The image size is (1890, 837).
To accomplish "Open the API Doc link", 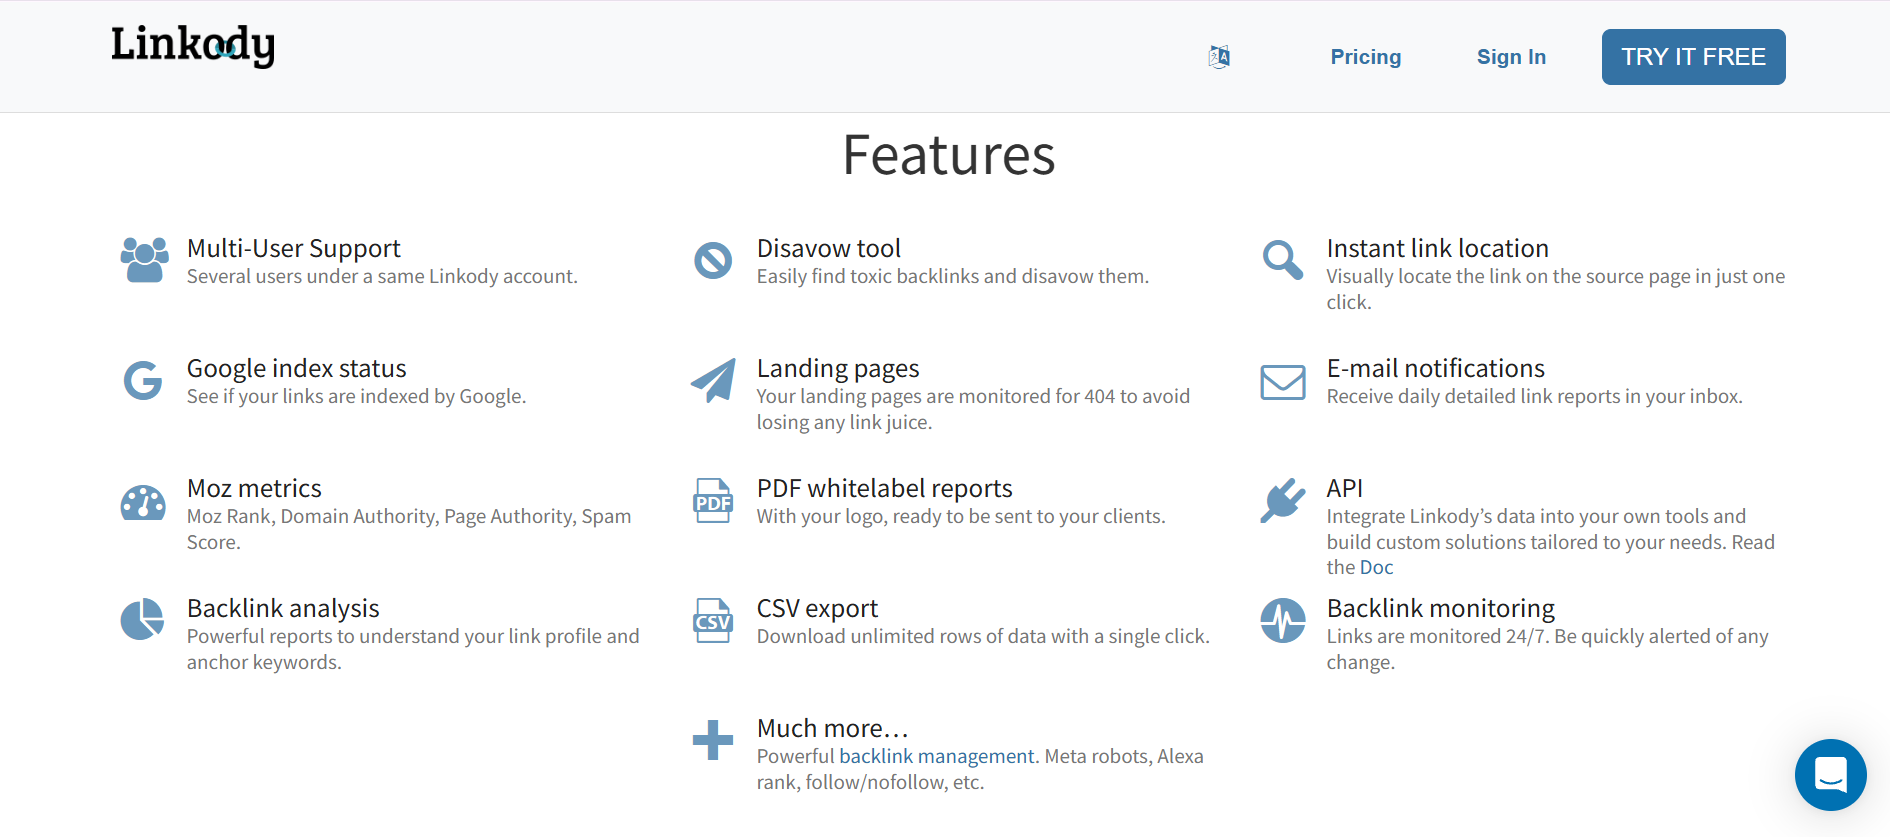I will [x=1376, y=568].
